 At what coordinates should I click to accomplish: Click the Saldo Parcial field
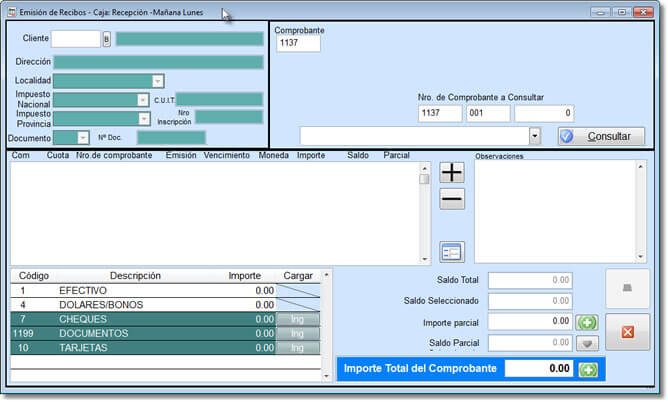pos(530,343)
